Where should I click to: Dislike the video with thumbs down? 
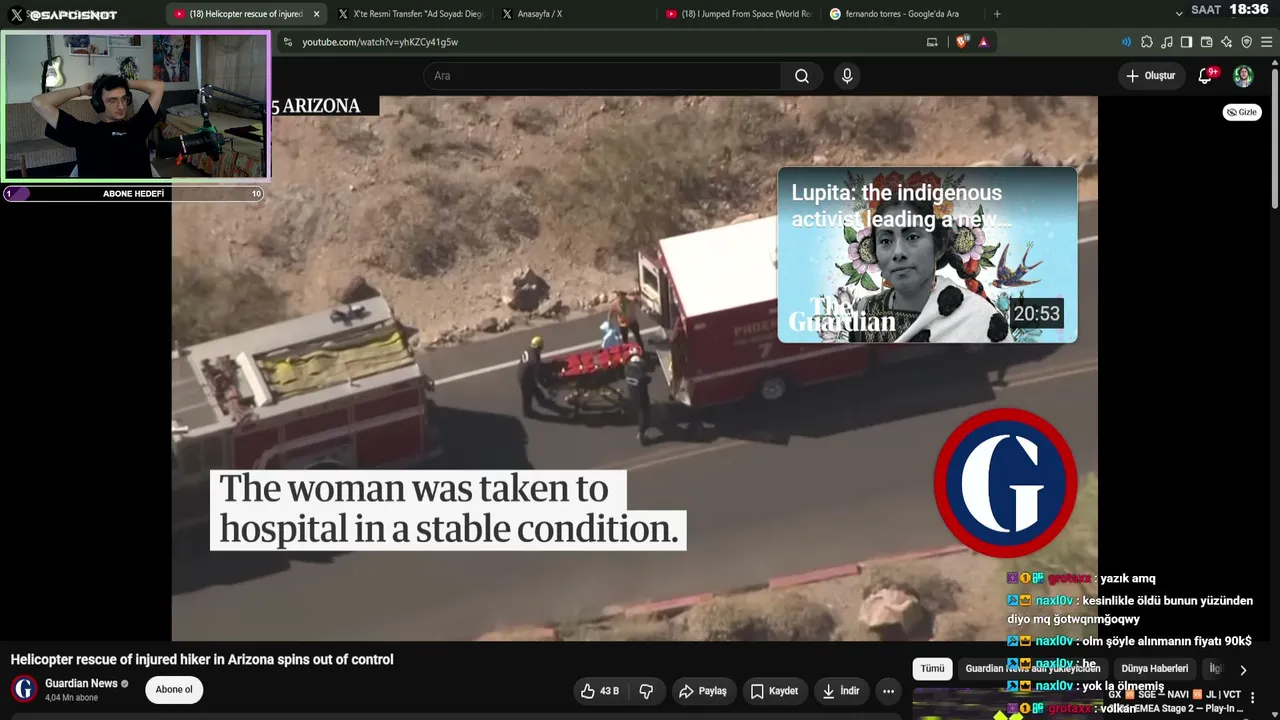pyautogui.click(x=646, y=691)
